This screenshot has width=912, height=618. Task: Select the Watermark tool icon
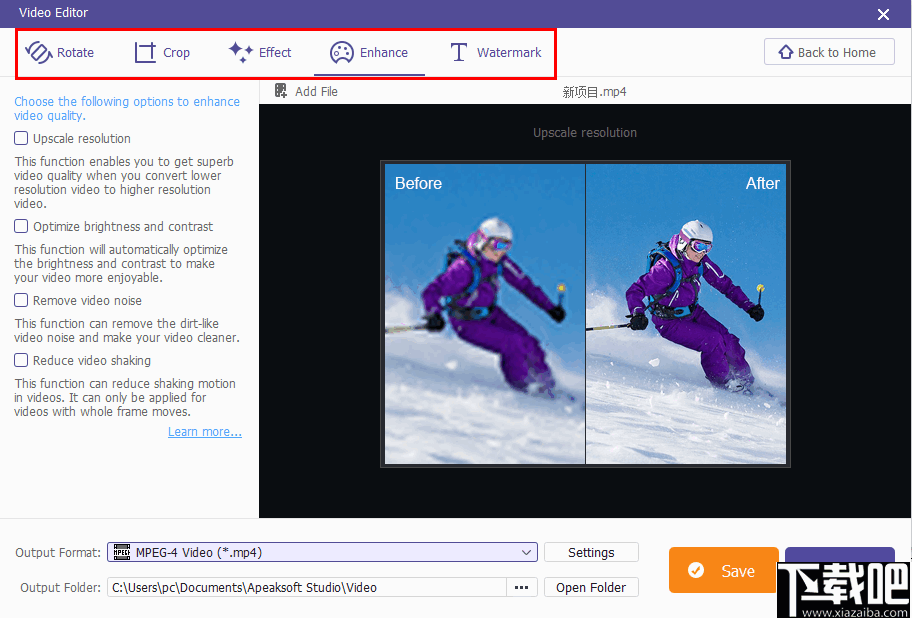pos(457,52)
